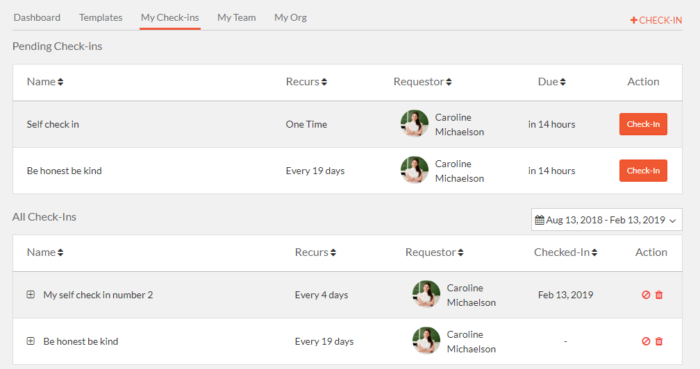Image resolution: width=700 pixels, height=369 pixels.
Task: Sort pending check-ins by Name
Action: [x=45, y=82]
